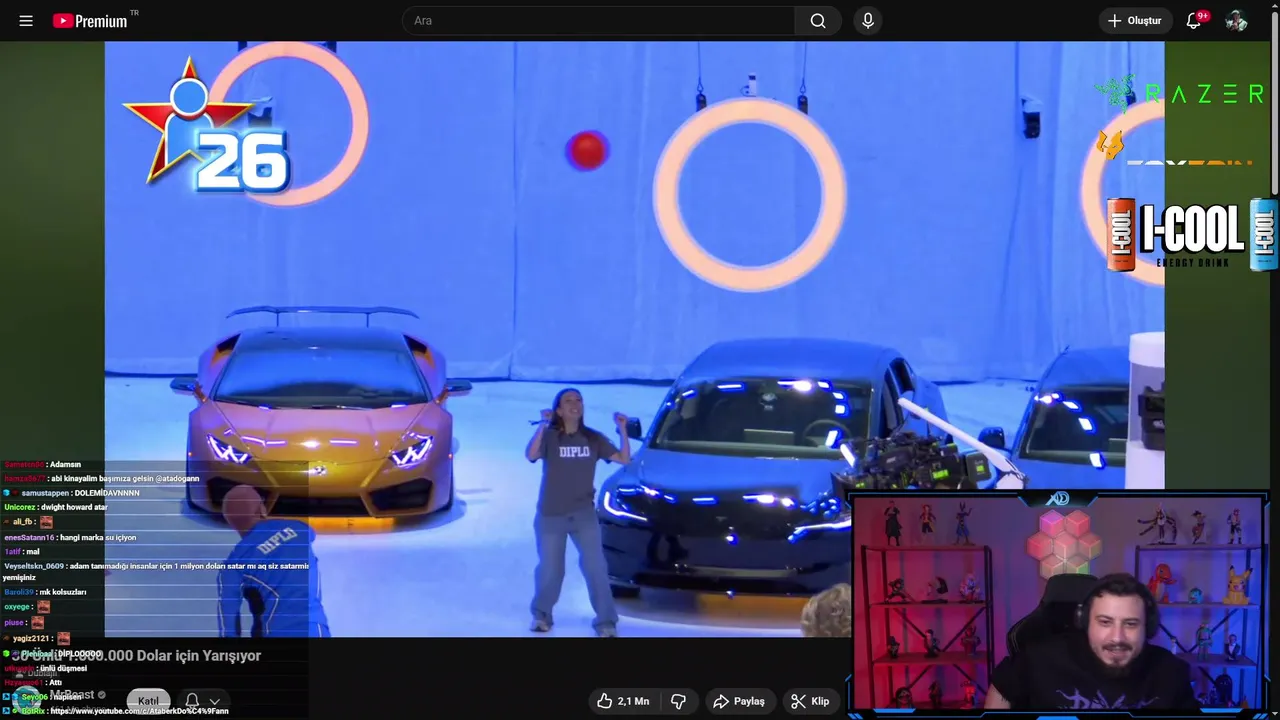1280x720 pixels.
Task: Click the subscription notification bell icon
Action: tap(192, 701)
